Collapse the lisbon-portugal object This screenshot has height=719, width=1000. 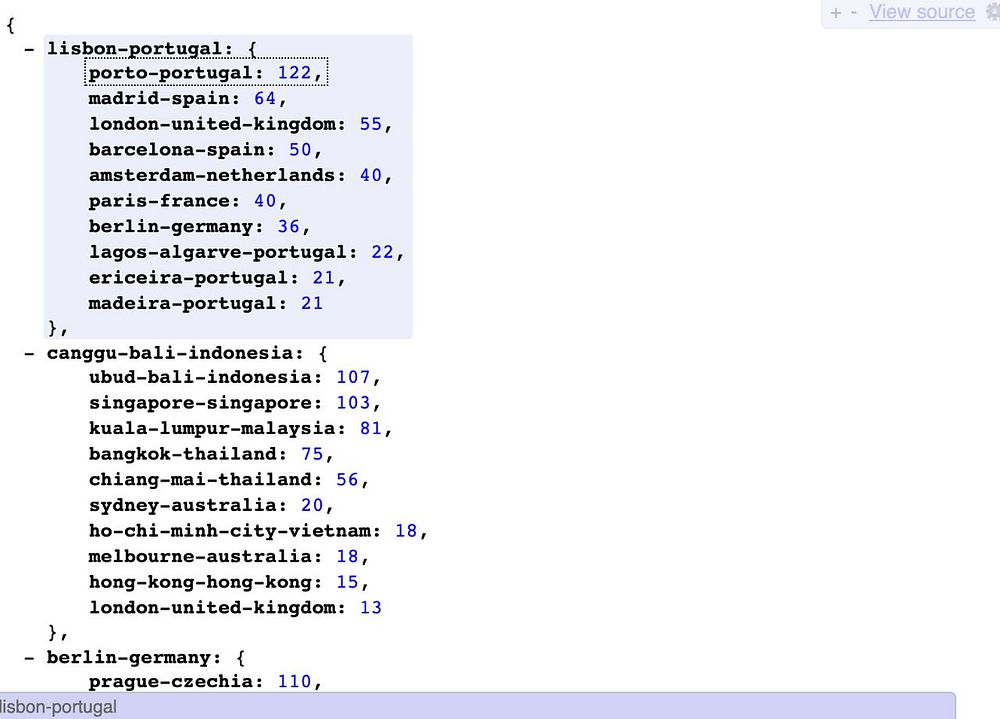[x=29, y=49]
